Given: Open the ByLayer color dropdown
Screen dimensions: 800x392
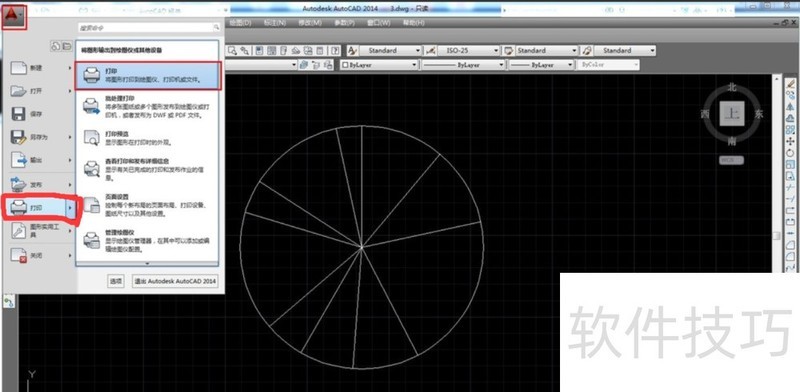Looking at the screenshot, I should point(379,65).
